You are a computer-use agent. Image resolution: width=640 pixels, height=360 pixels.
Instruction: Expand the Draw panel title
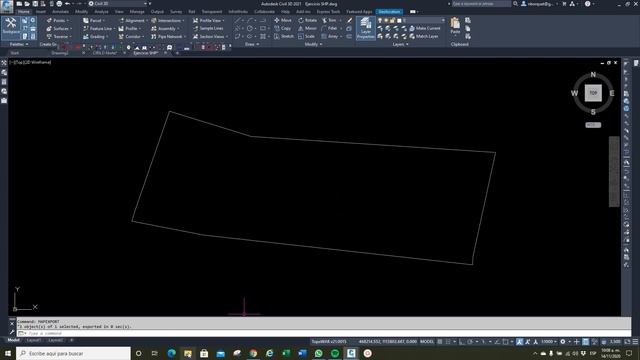point(252,44)
